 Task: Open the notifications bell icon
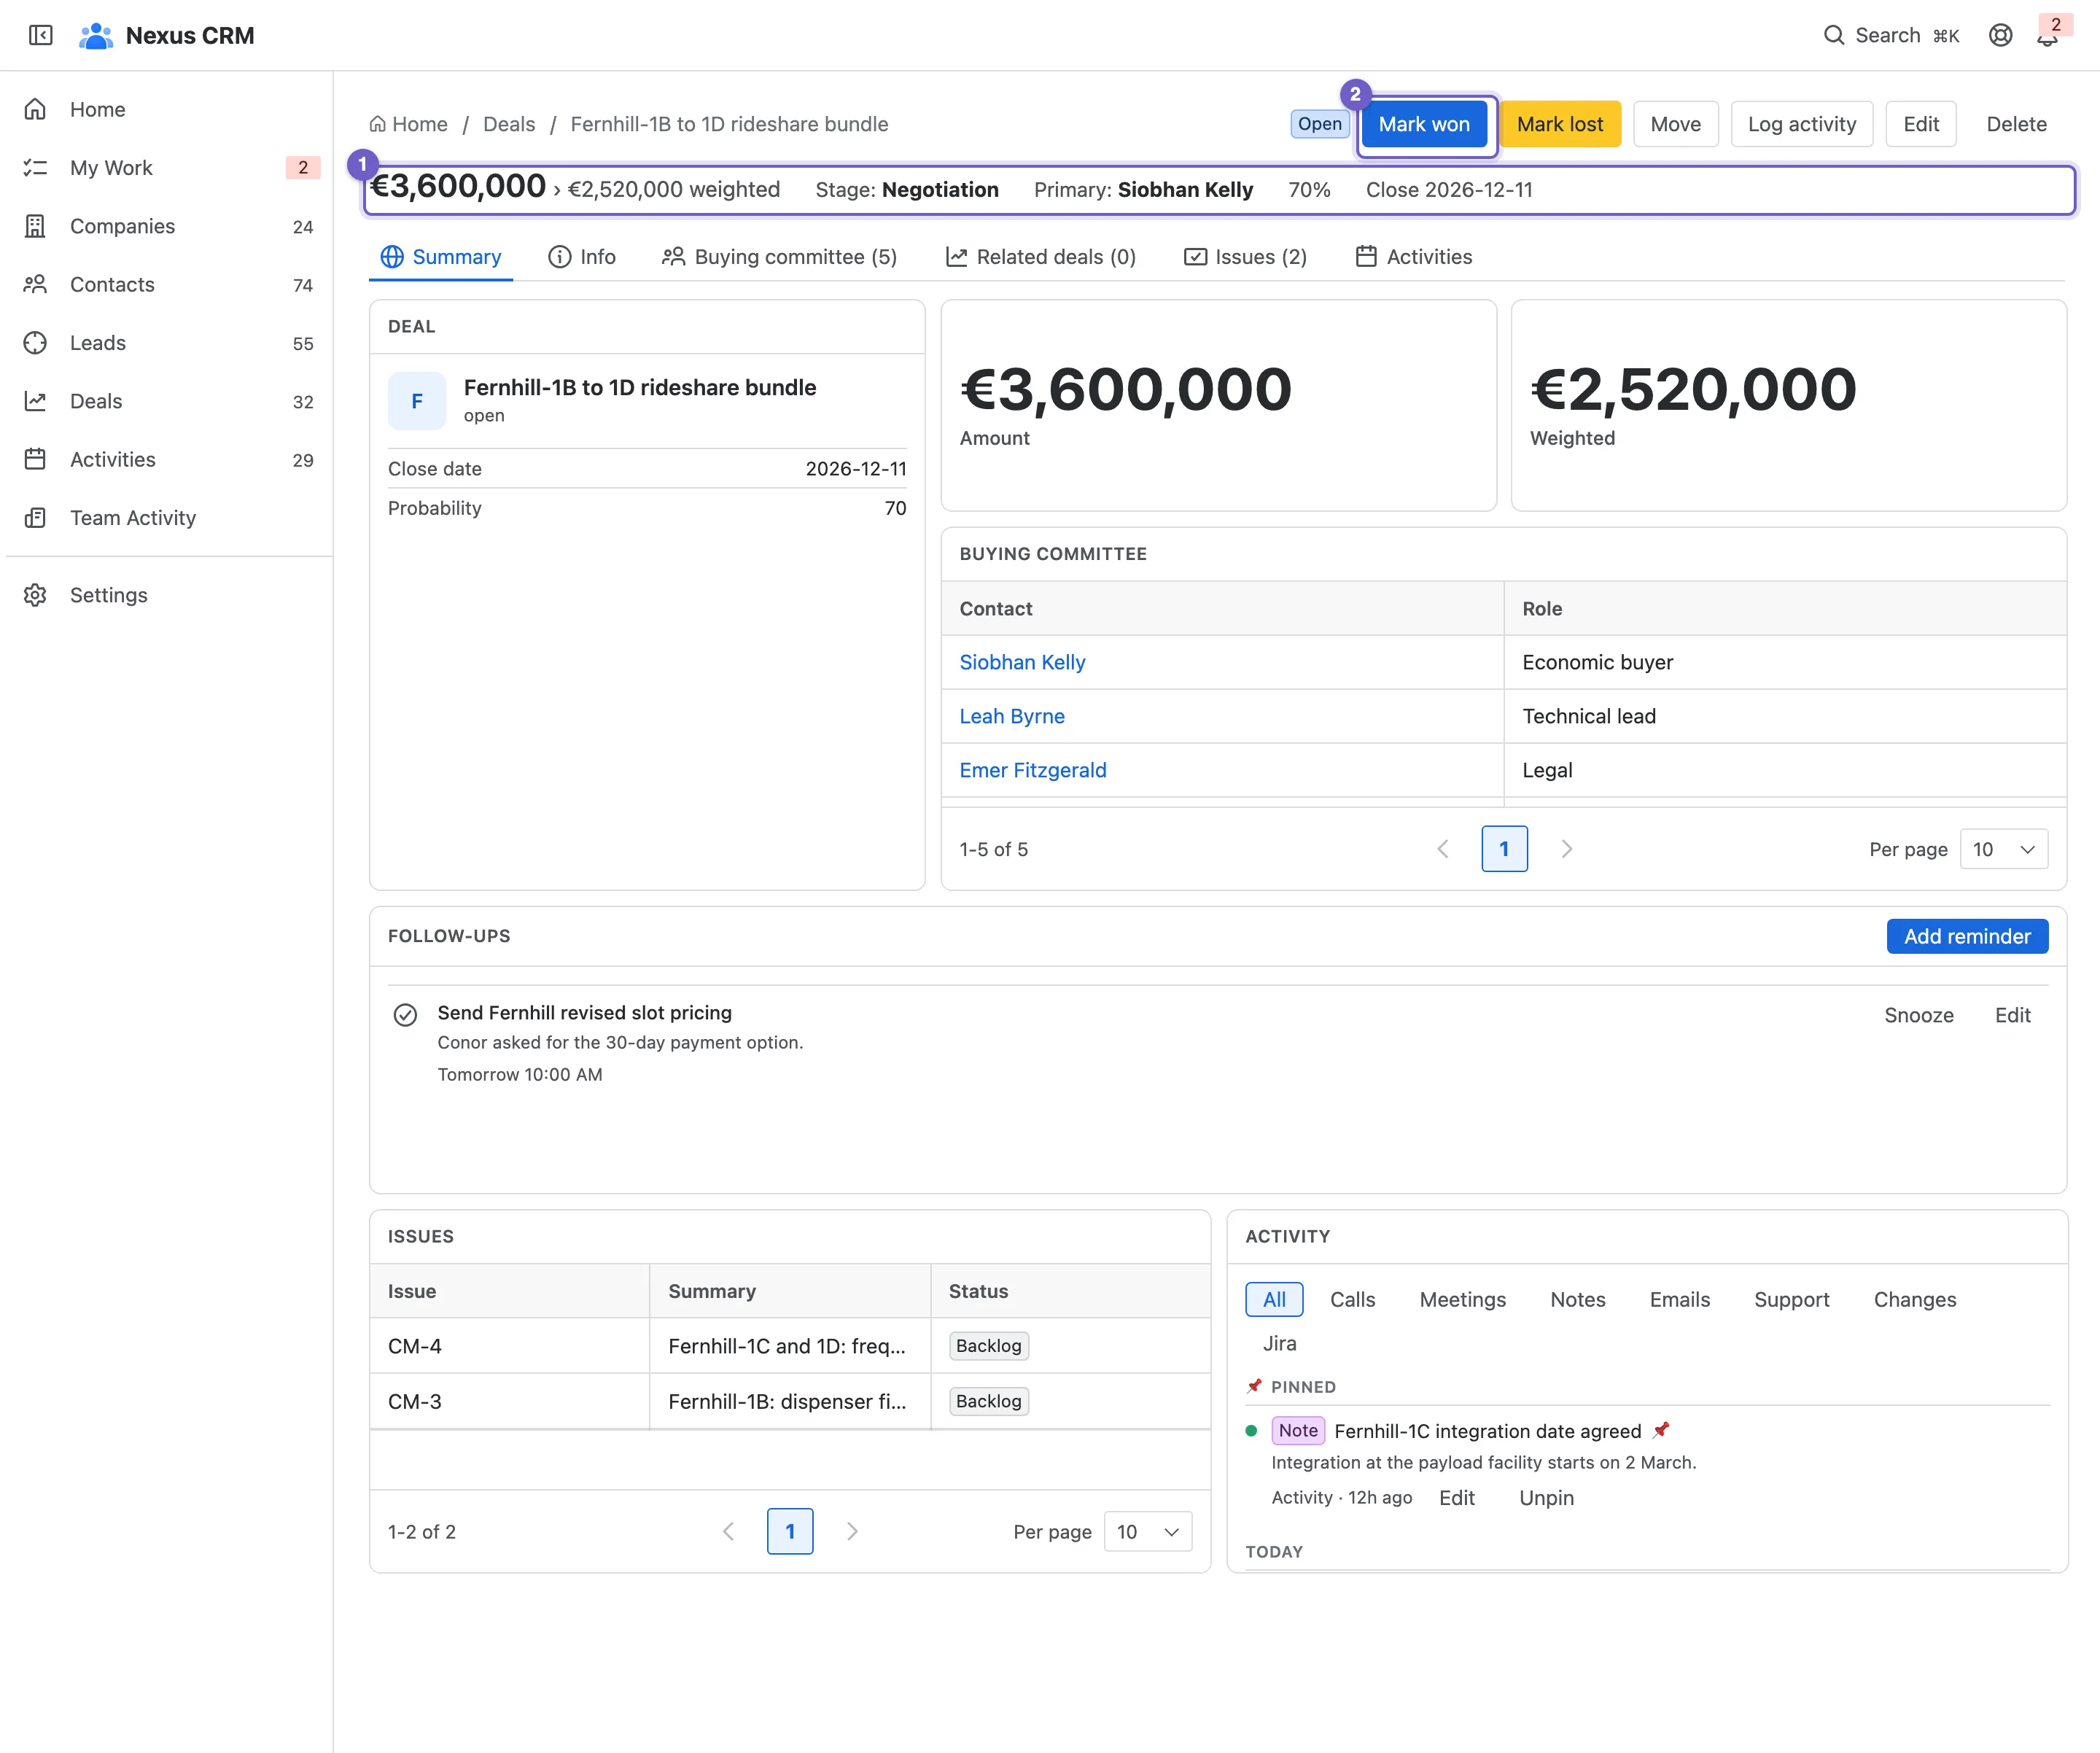click(x=2047, y=37)
